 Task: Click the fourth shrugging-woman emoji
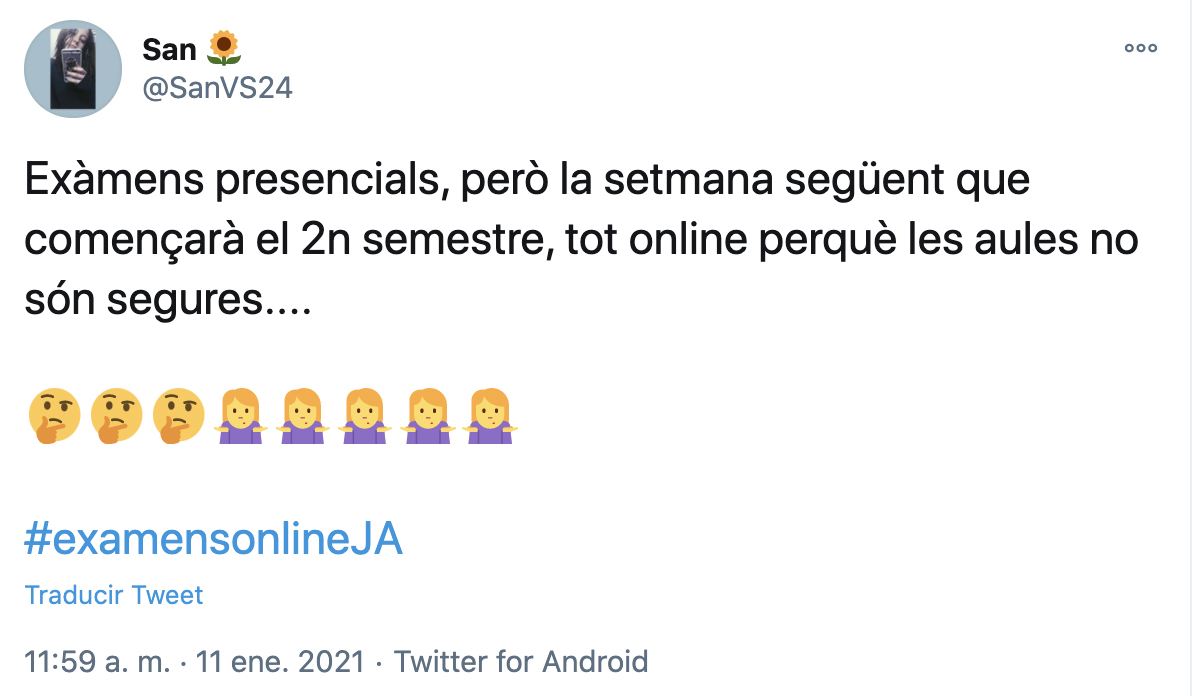(427, 417)
